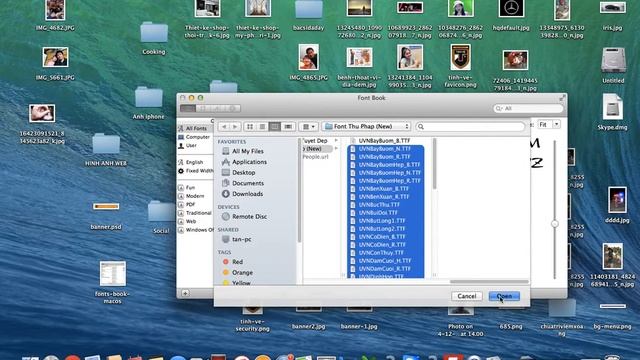Open the Font Thu Phap (New) path popup

pyautogui.click(x=367, y=127)
